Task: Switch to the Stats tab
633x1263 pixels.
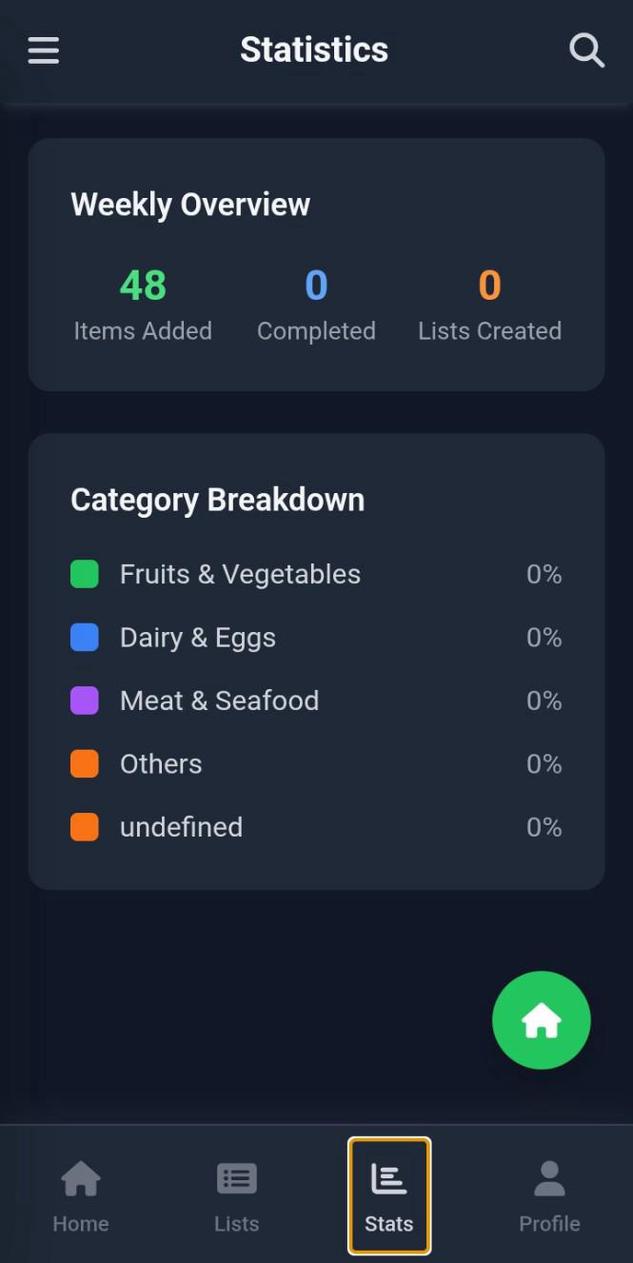Action: [389, 1195]
